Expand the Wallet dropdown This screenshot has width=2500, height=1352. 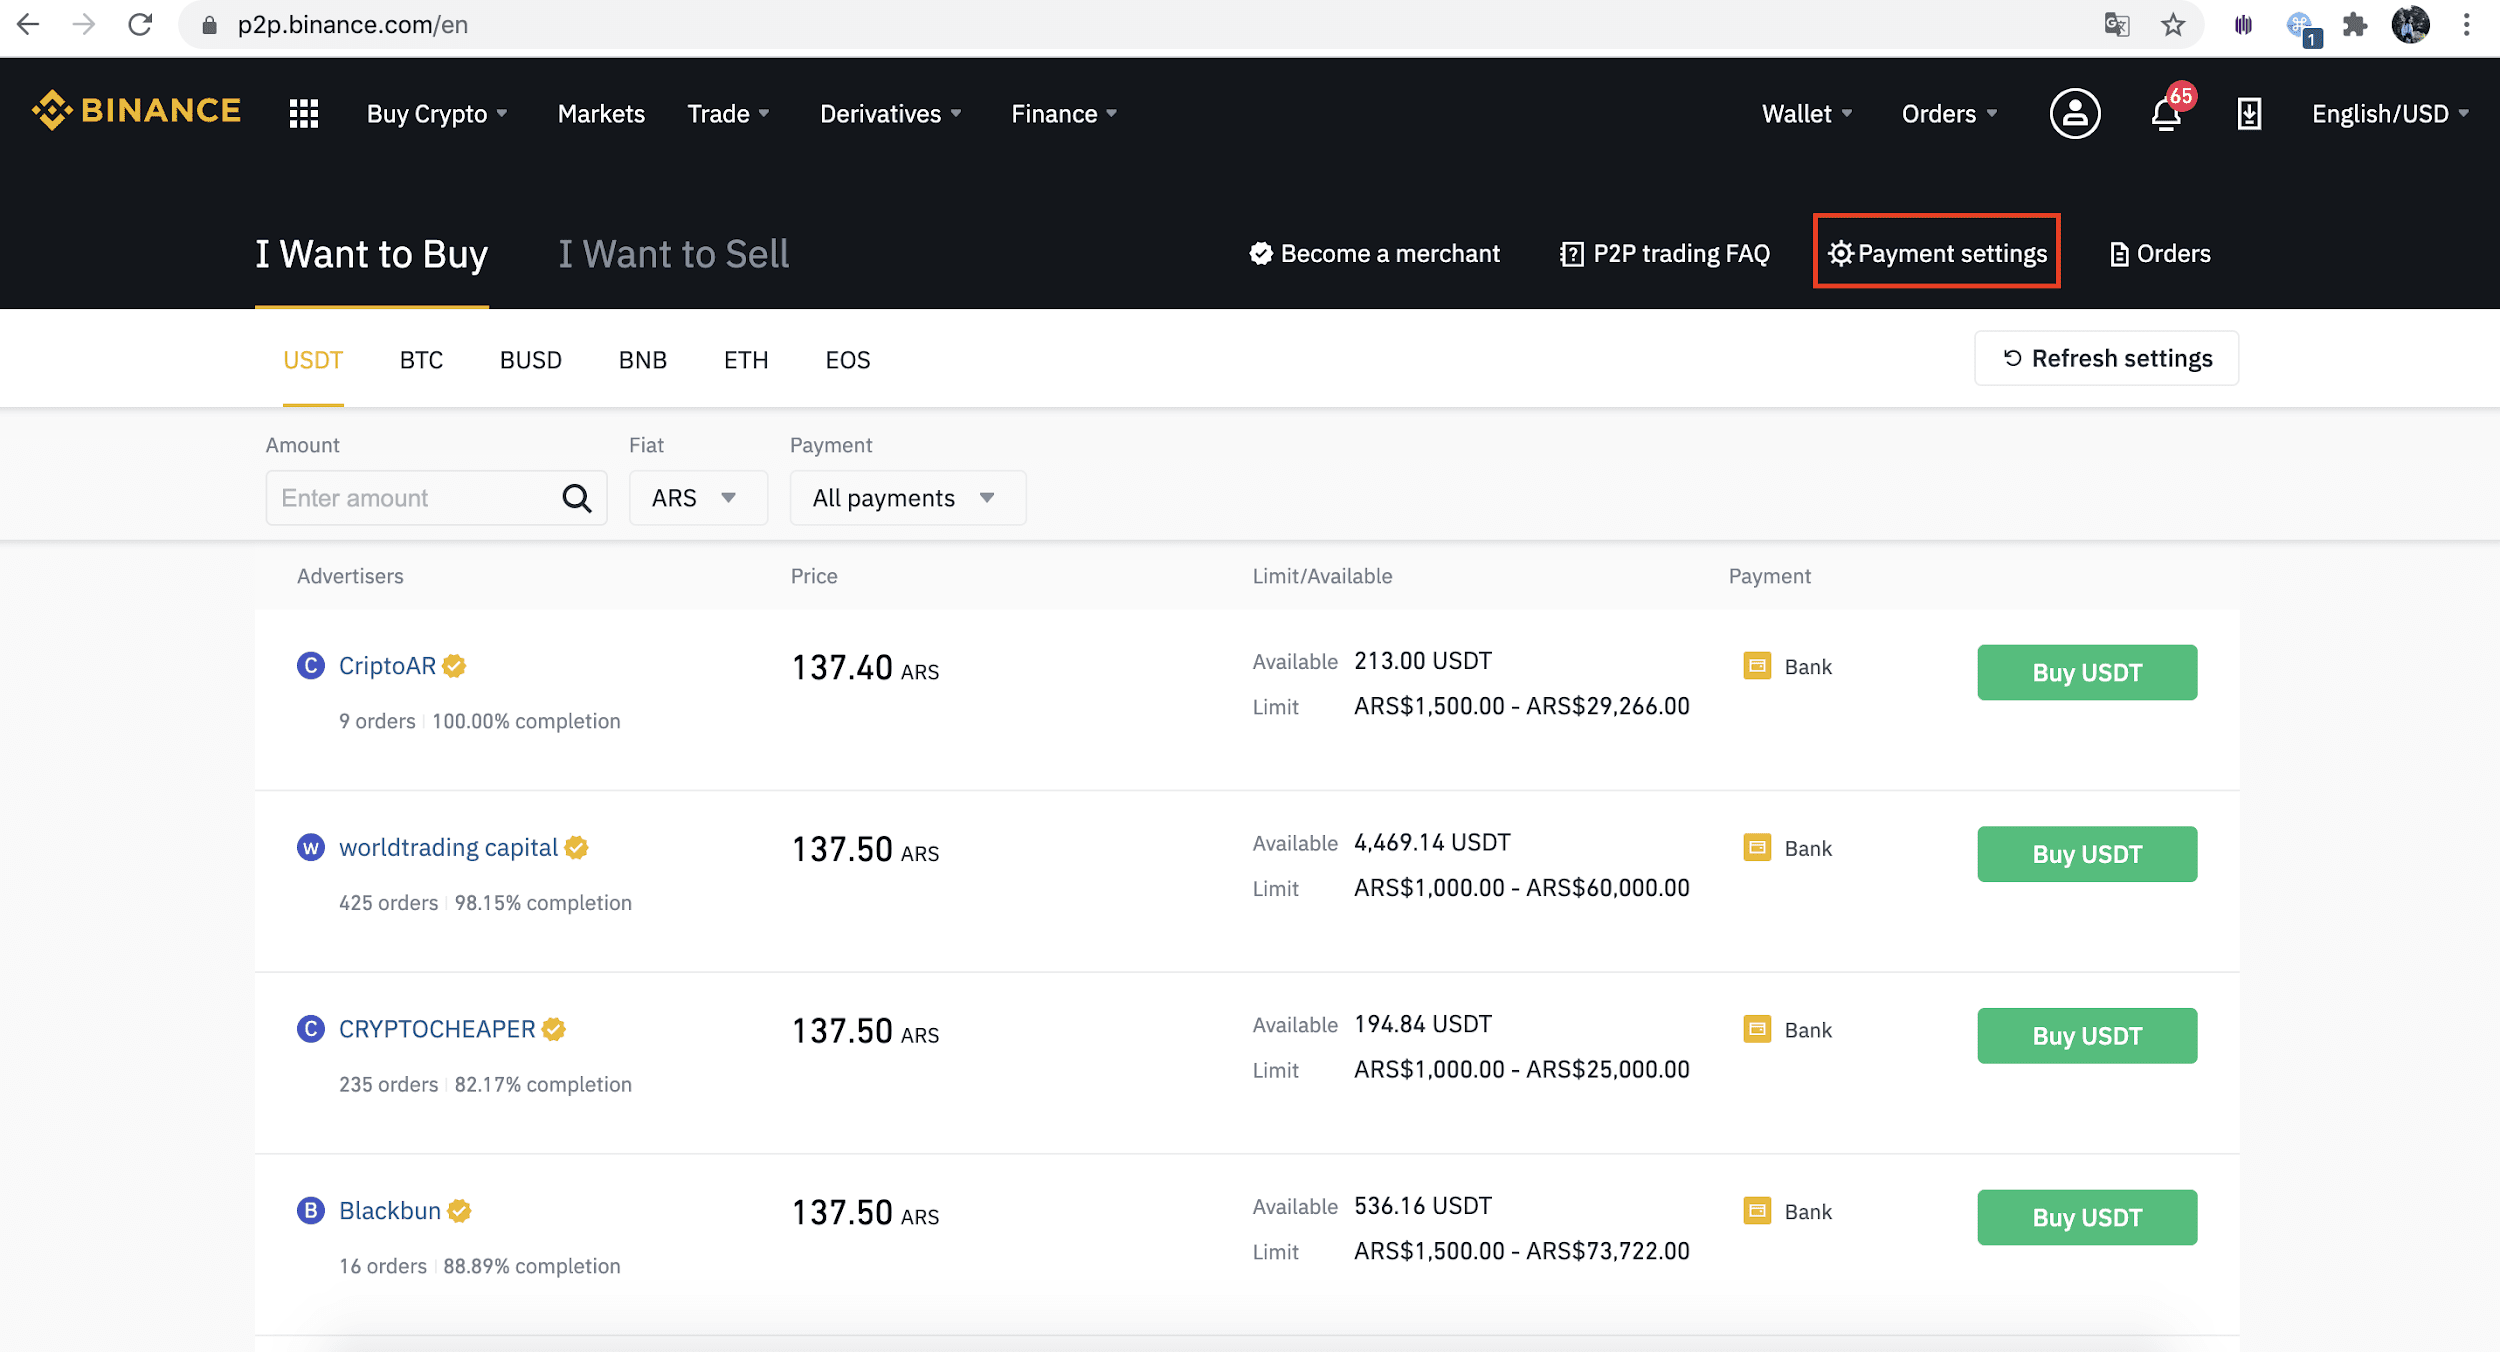(x=1806, y=114)
